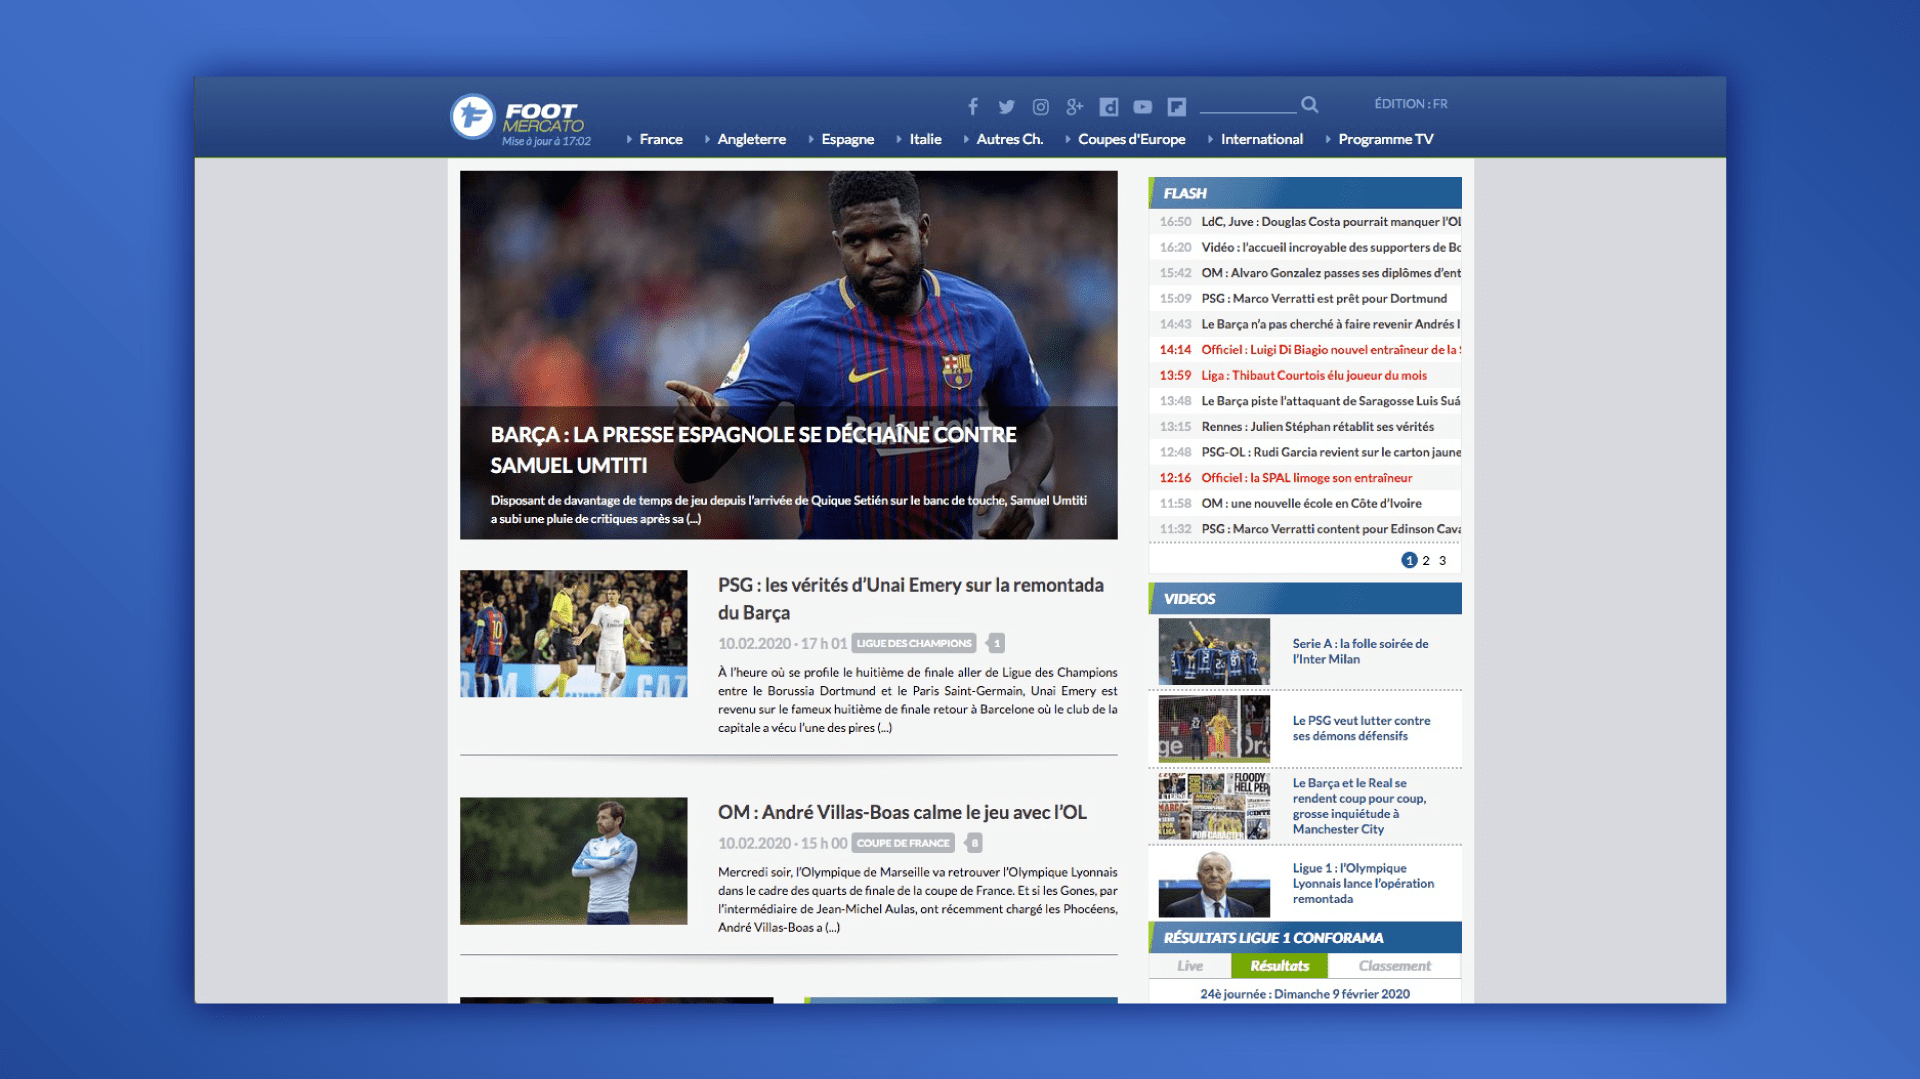The height and width of the screenshot is (1079, 1920).
Task: Open video link 'Le Barça et le Real se rendent'
Action: 1359,806
